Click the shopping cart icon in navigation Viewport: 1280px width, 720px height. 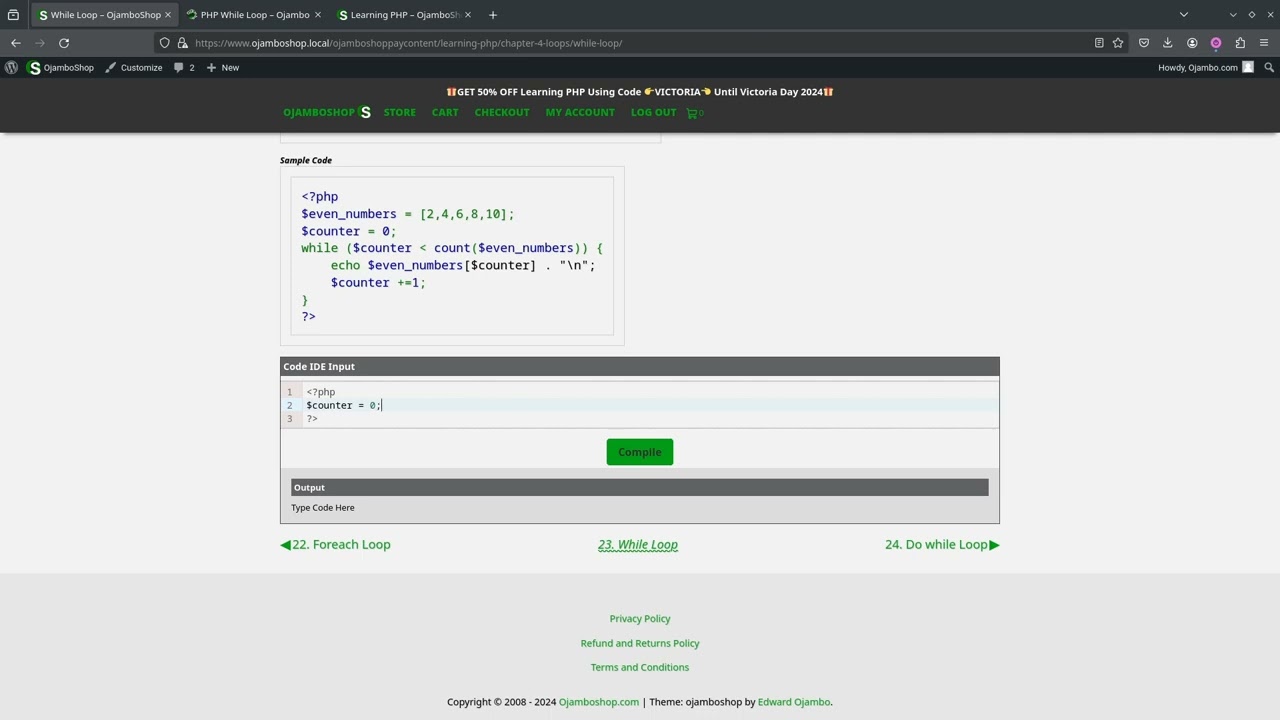coord(694,113)
